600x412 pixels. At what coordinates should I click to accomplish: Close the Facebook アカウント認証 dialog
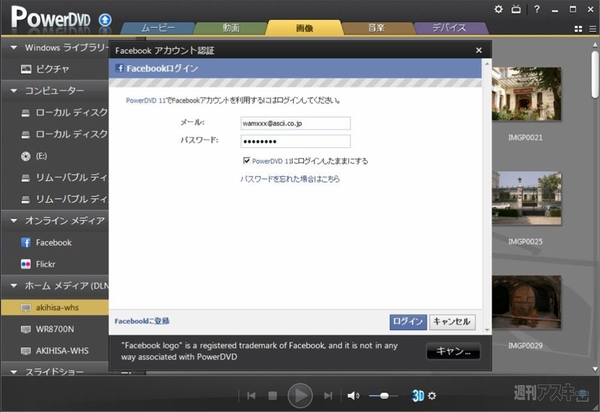[x=479, y=50]
